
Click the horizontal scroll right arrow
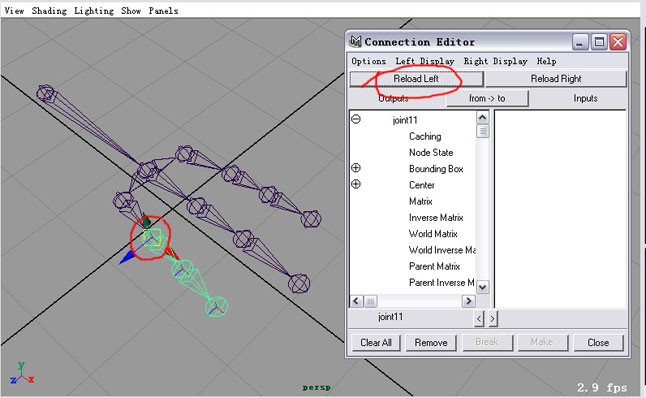tap(468, 301)
